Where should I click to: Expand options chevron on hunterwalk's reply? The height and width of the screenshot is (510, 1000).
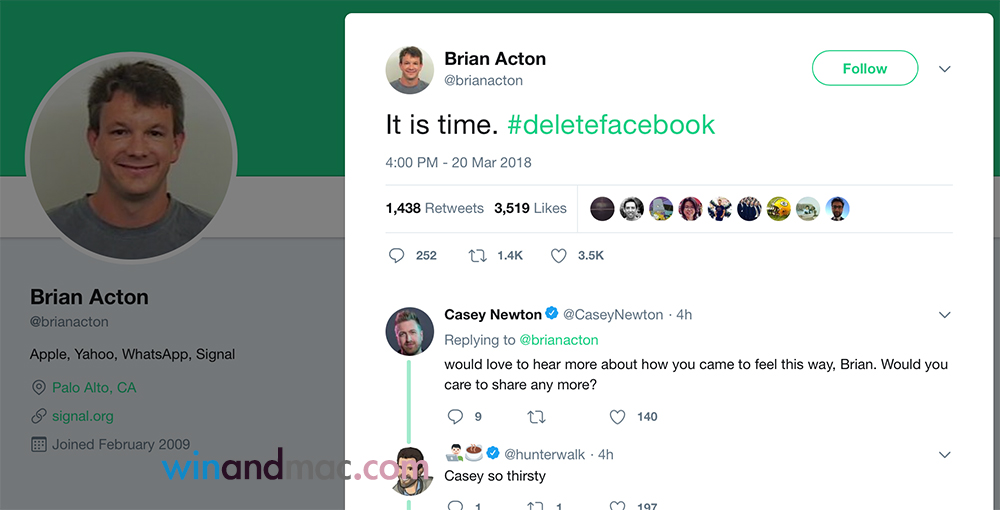[x=945, y=455]
